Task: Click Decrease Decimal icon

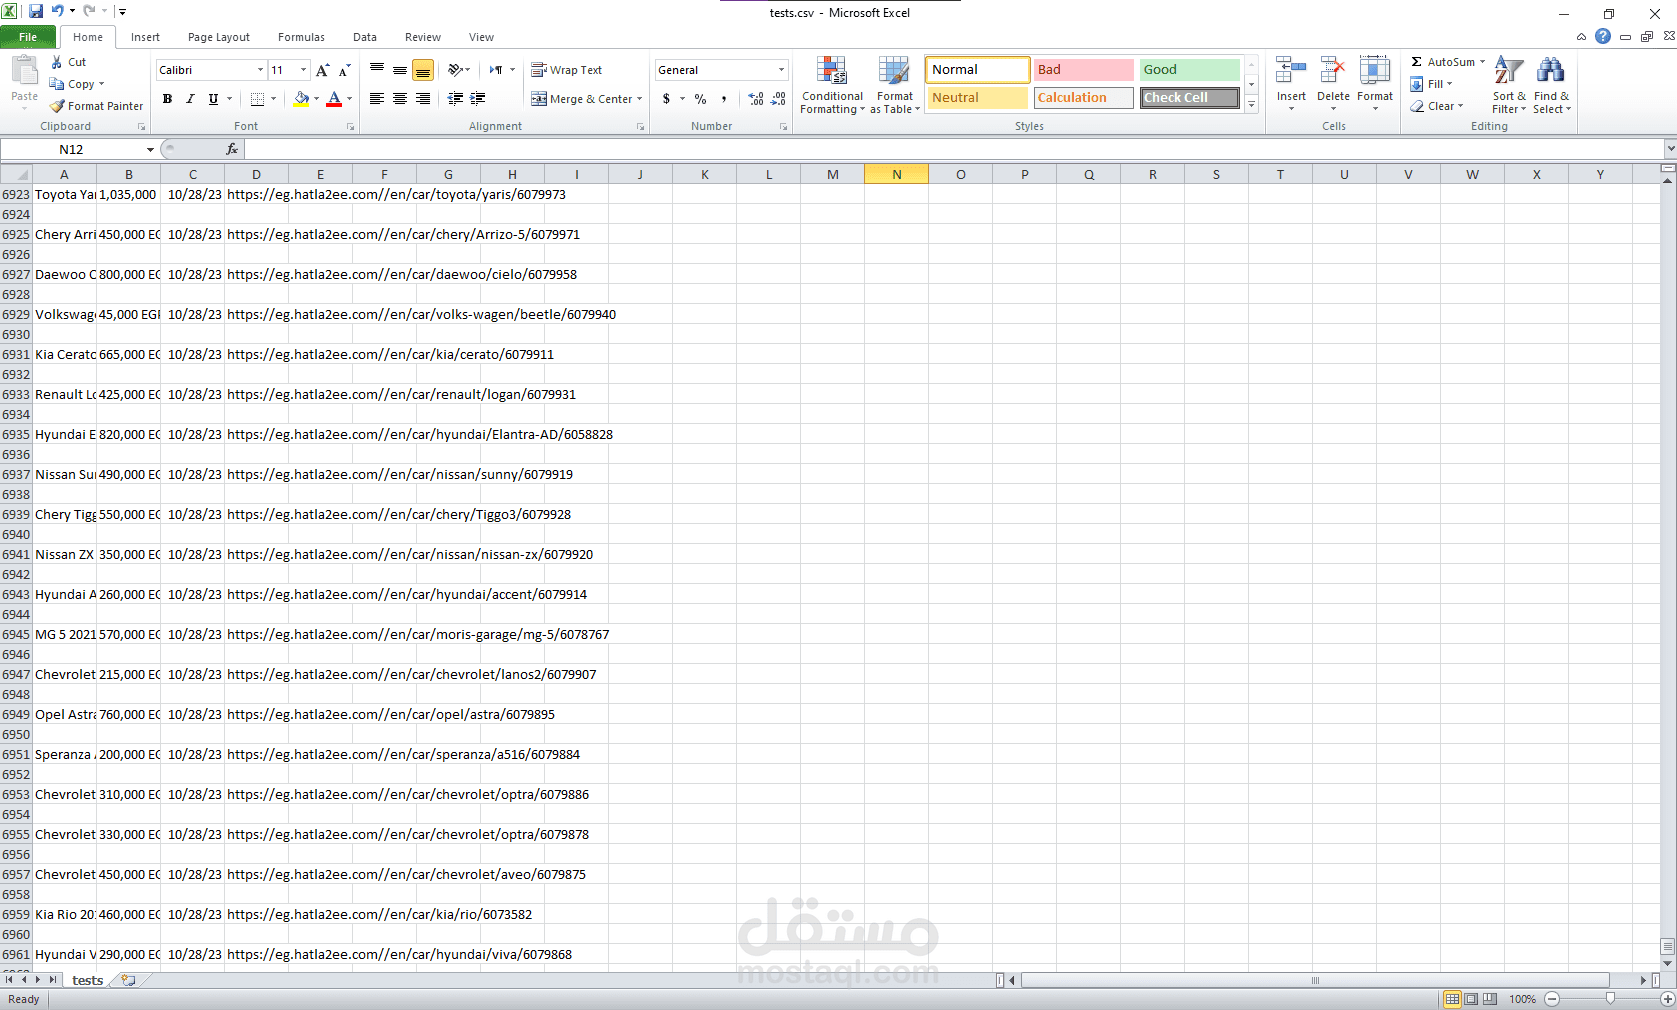Action: (x=779, y=99)
